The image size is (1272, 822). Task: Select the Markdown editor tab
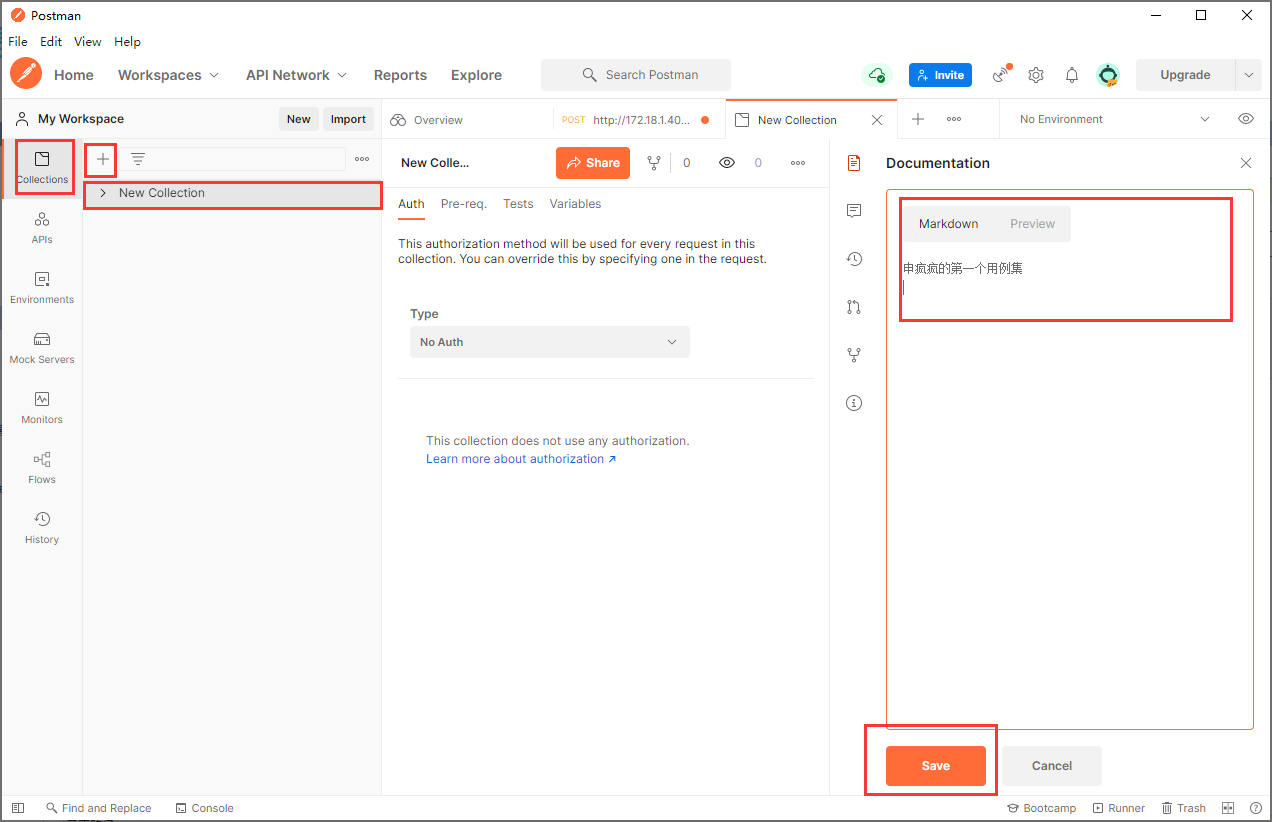pos(948,224)
